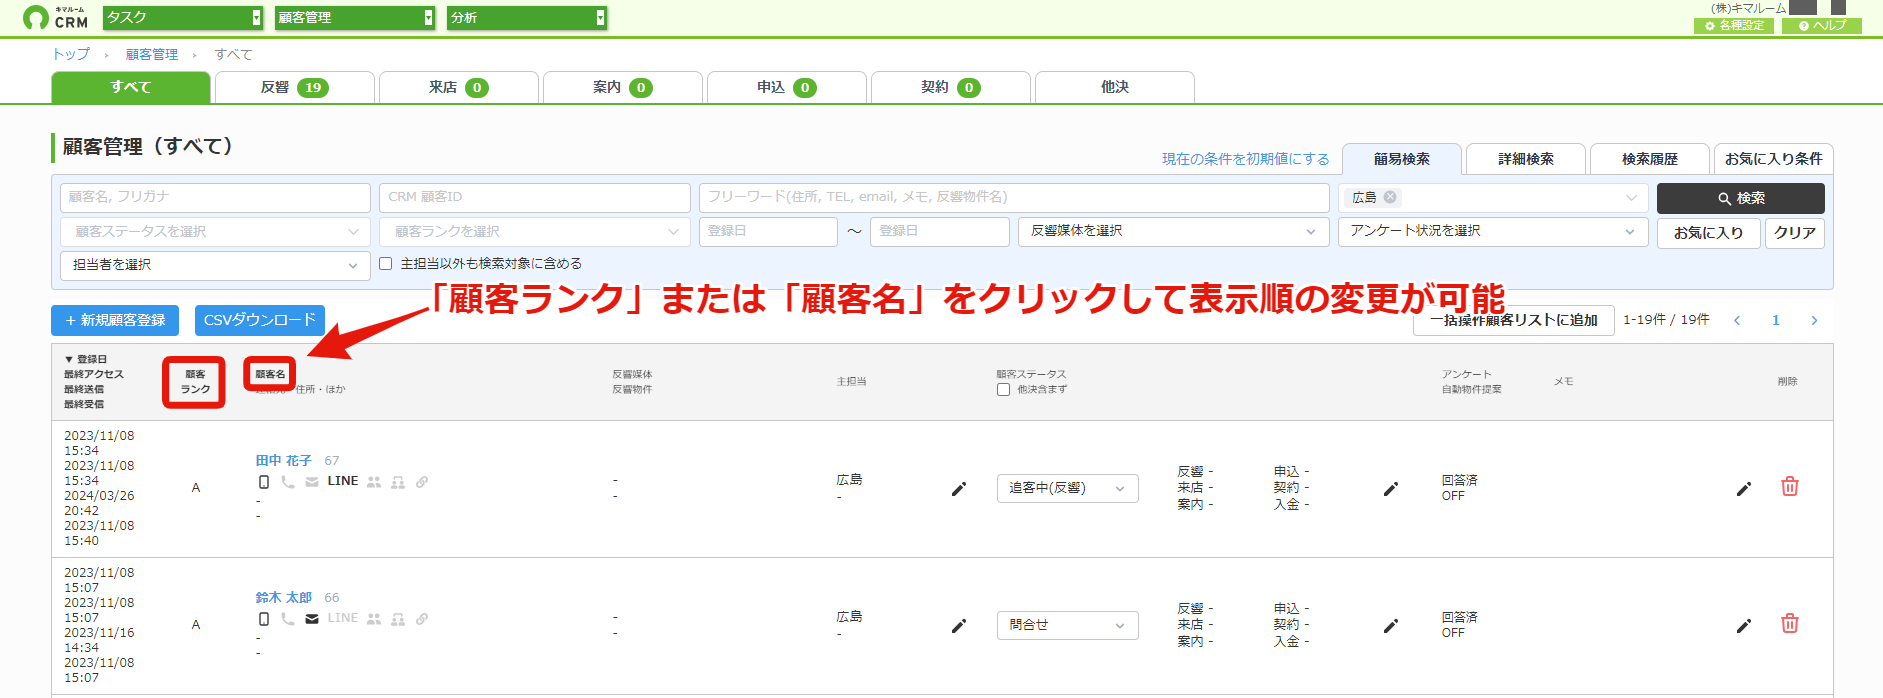Open the お気に入り条件 tab
Viewport: 1883px width, 698px height.
click(1774, 159)
